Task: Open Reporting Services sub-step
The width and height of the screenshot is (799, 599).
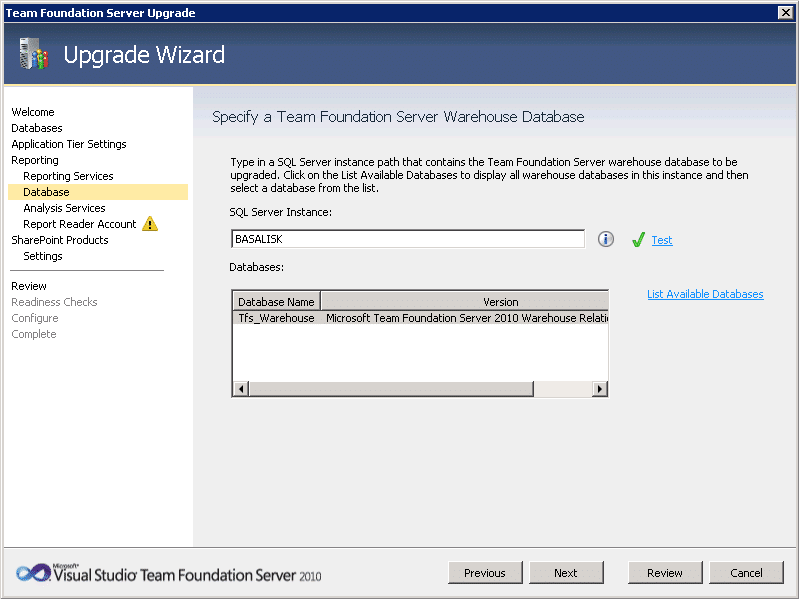Action: tap(68, 176)
